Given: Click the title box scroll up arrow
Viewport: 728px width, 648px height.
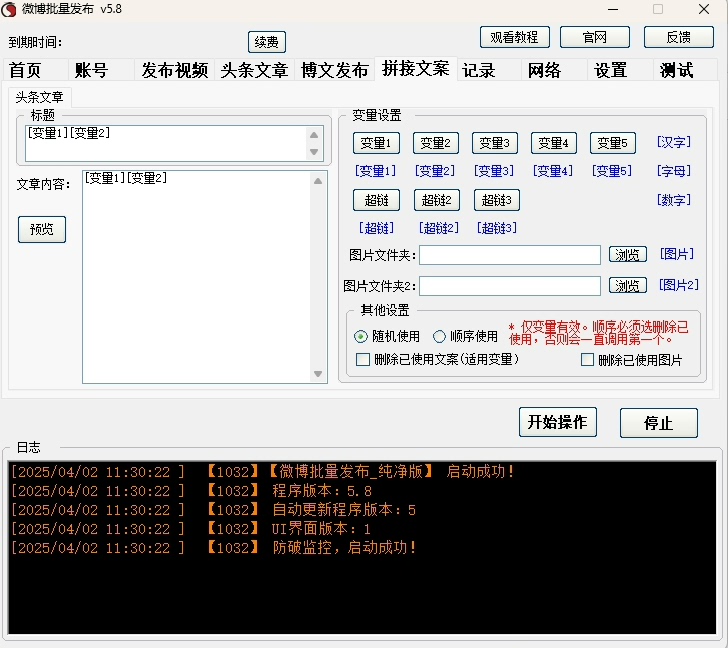Looking at the screenshot, I should coord(314,135).
